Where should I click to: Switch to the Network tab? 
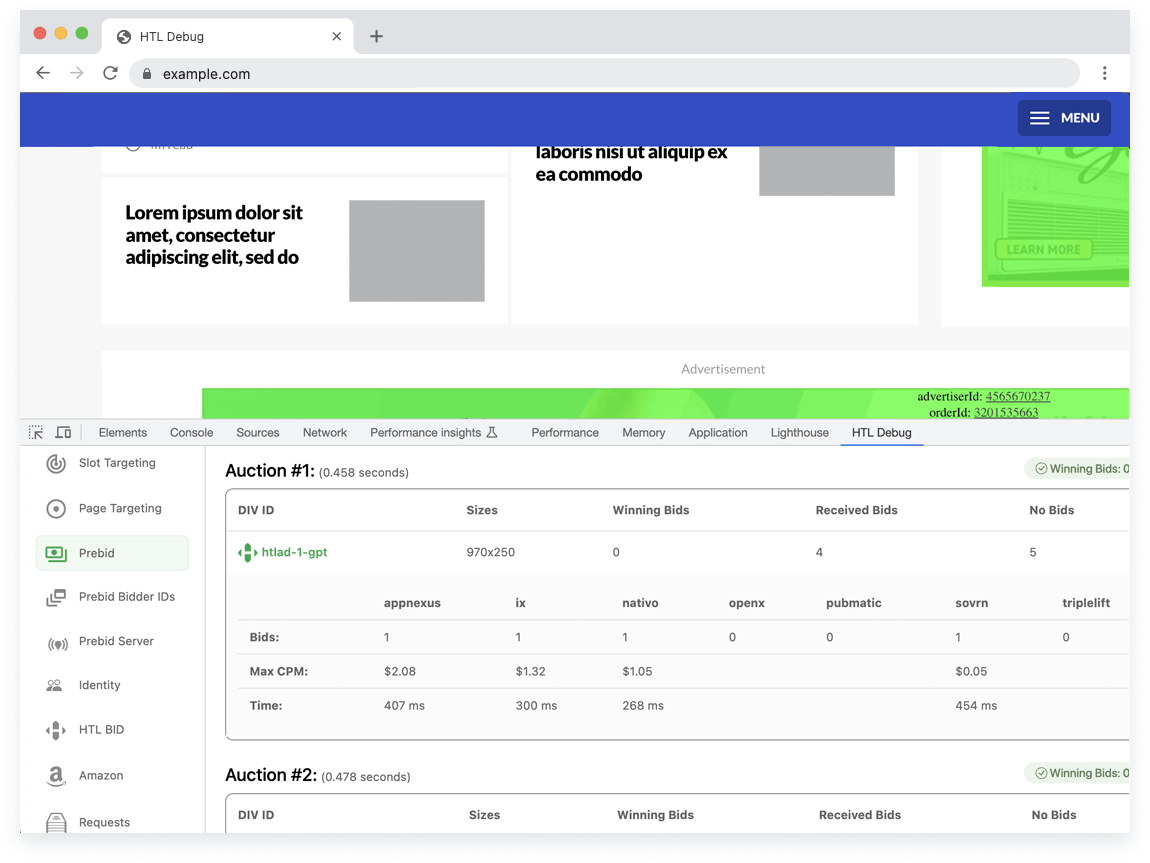[x=325, y=433]
